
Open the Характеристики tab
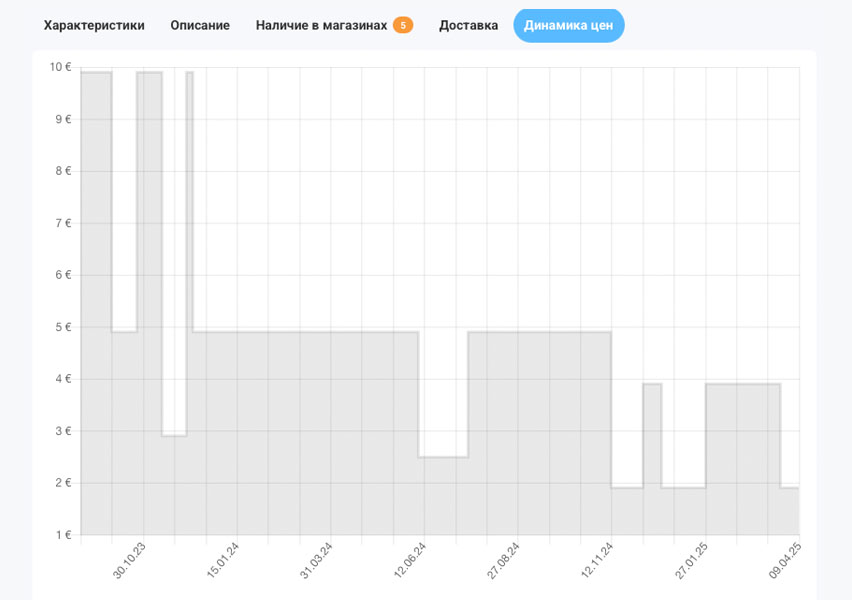(94, 25)
